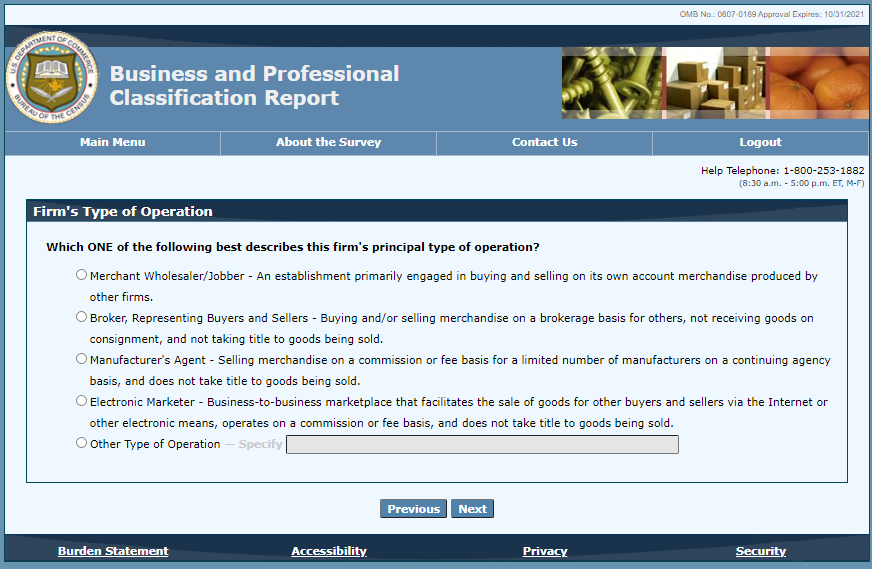View the Privacy footer link
The width and height of the screenshot is (872, 569).
point(545,551)
